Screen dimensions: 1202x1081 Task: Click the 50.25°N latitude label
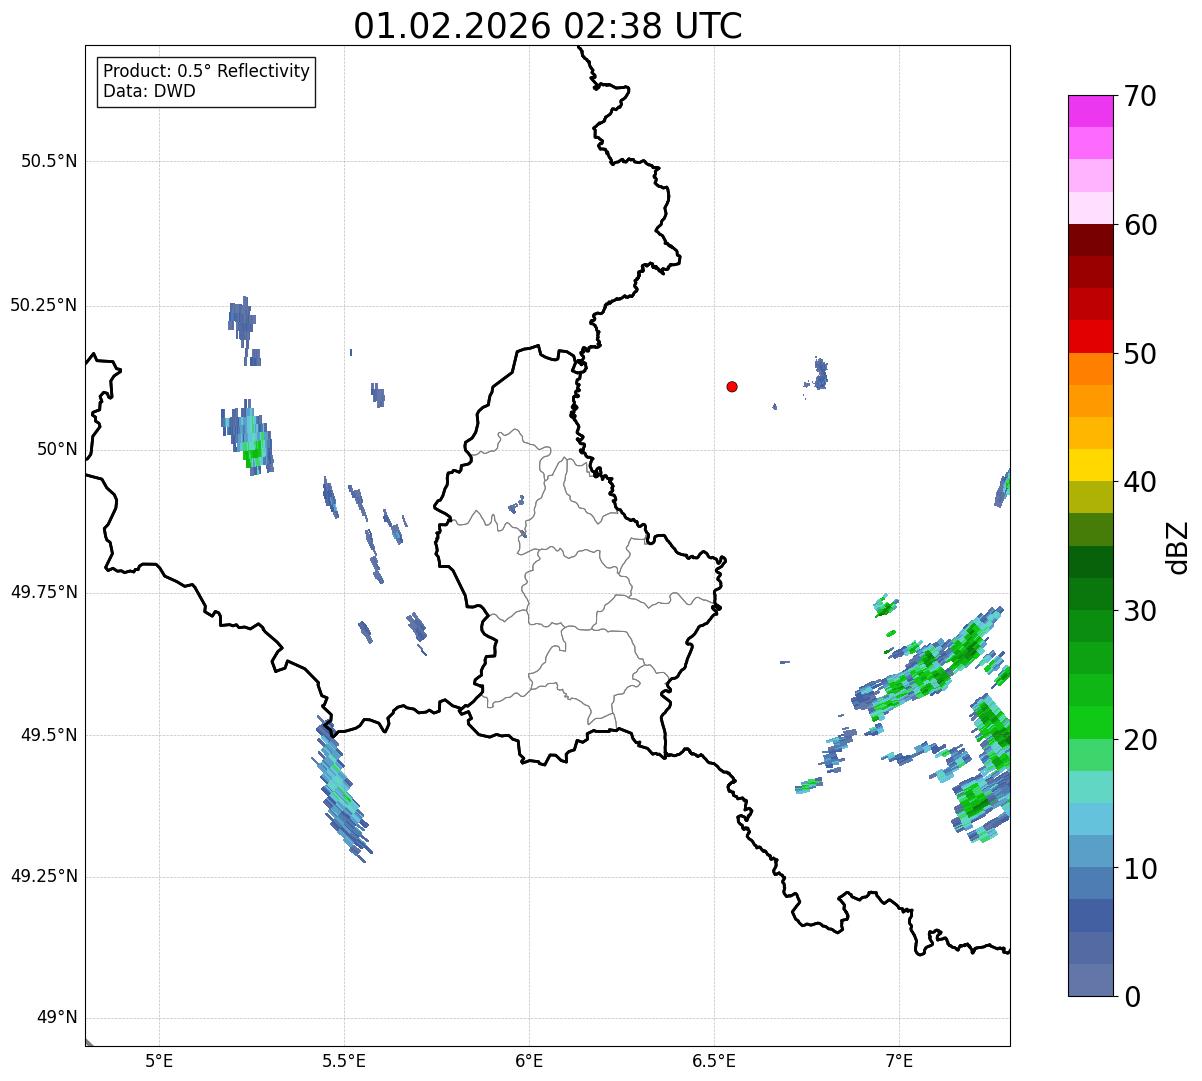tap(43, 305)
